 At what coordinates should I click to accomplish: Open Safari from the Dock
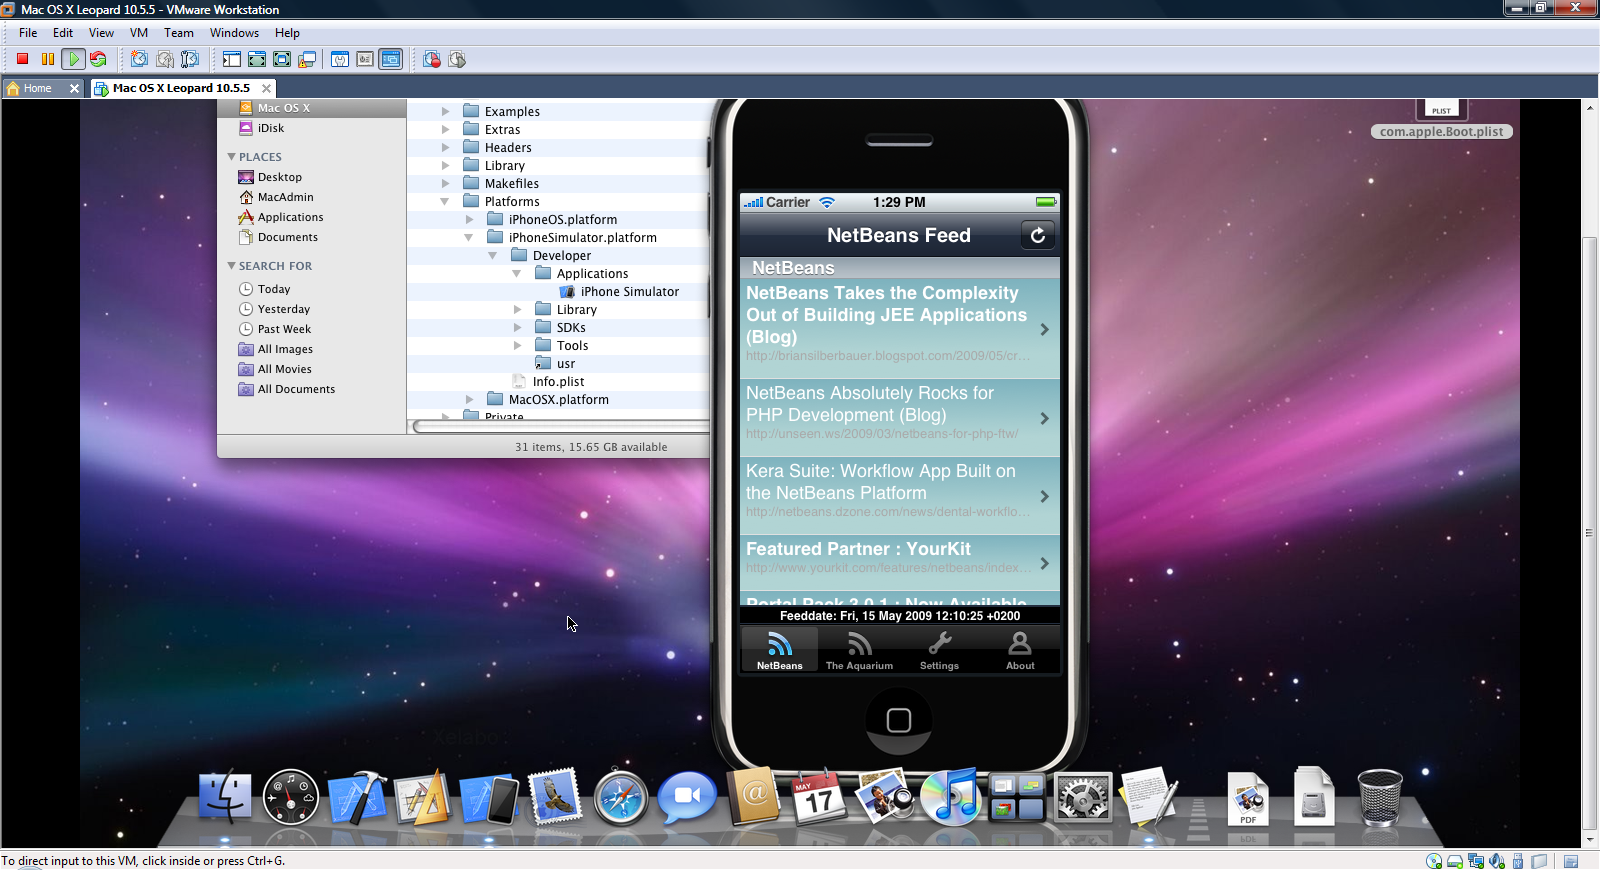click(x=621, y=799)
